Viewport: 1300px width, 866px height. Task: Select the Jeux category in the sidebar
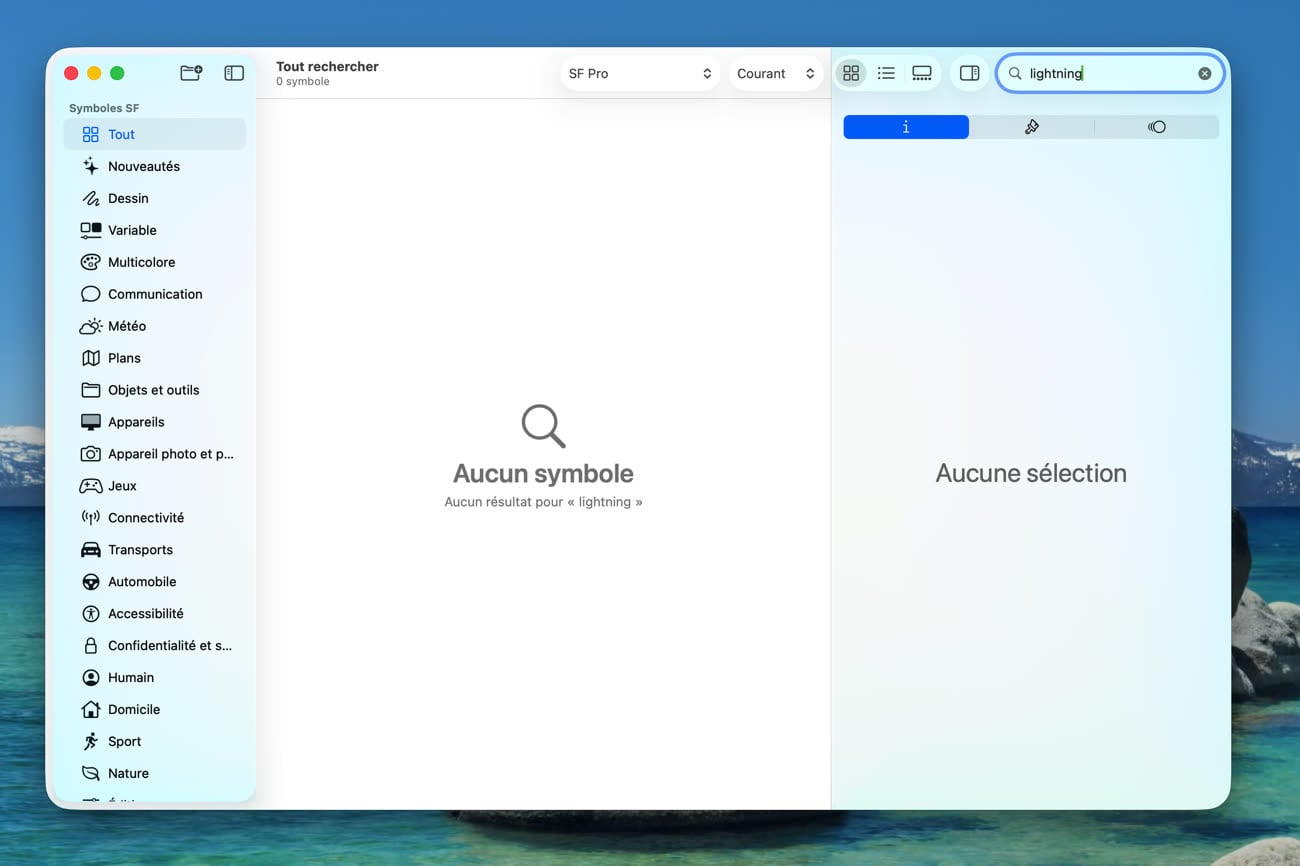point(119,485)
